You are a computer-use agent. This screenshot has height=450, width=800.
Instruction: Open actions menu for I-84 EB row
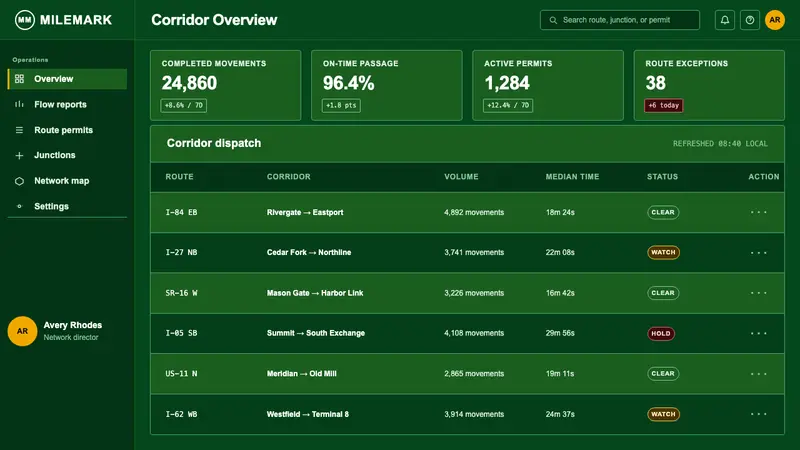(x=759, y=212)
